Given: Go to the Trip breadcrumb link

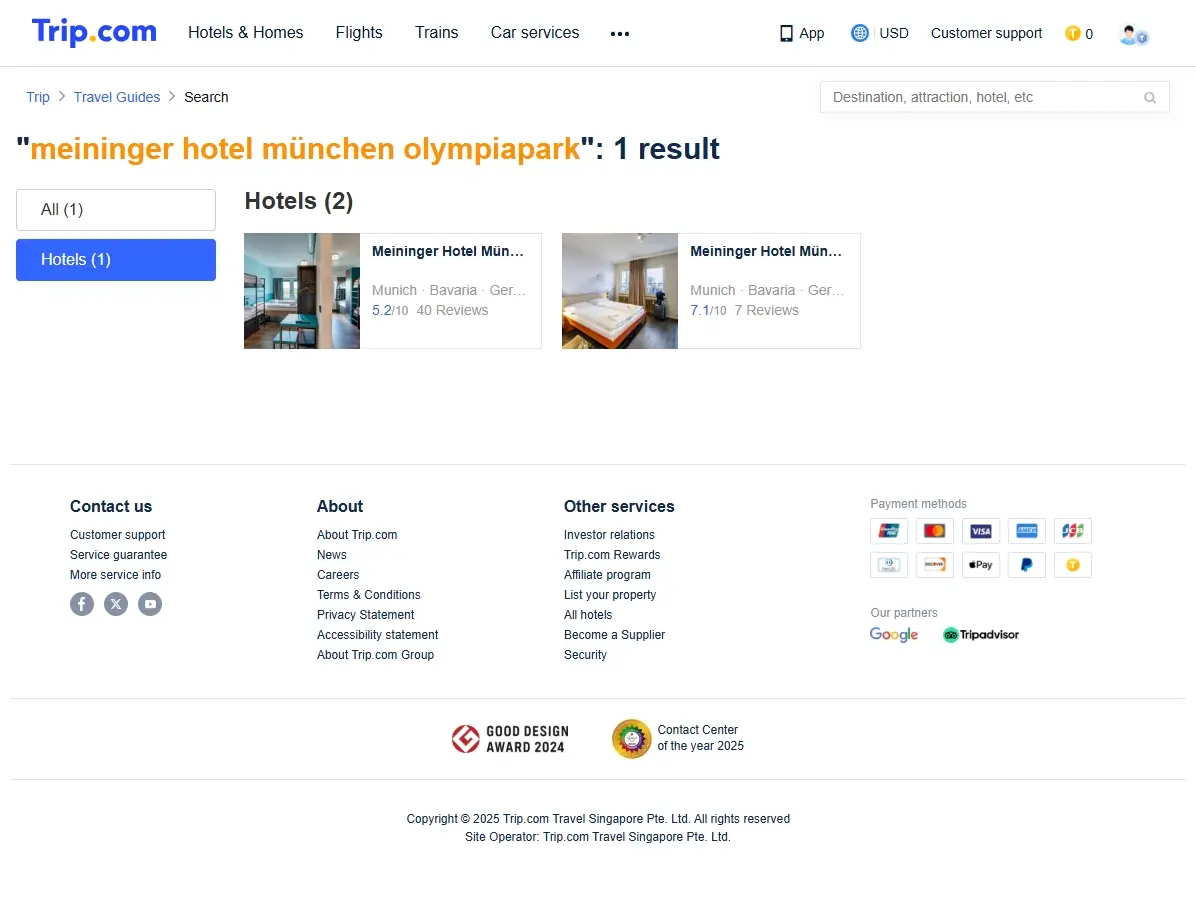Looking at the screenshot, I should [x=37, y=97].
